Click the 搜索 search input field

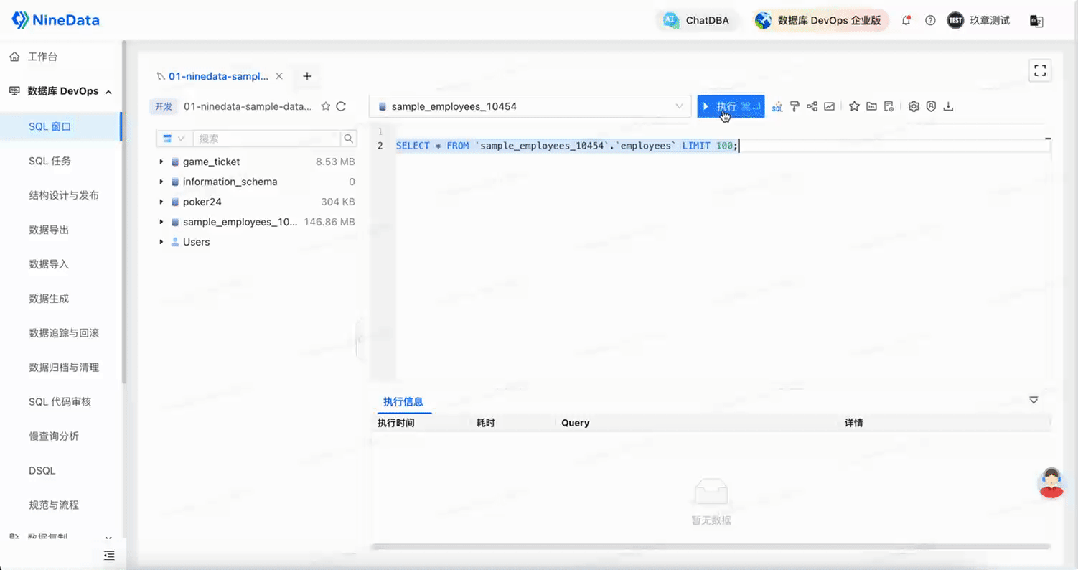[x=267, y=138]
